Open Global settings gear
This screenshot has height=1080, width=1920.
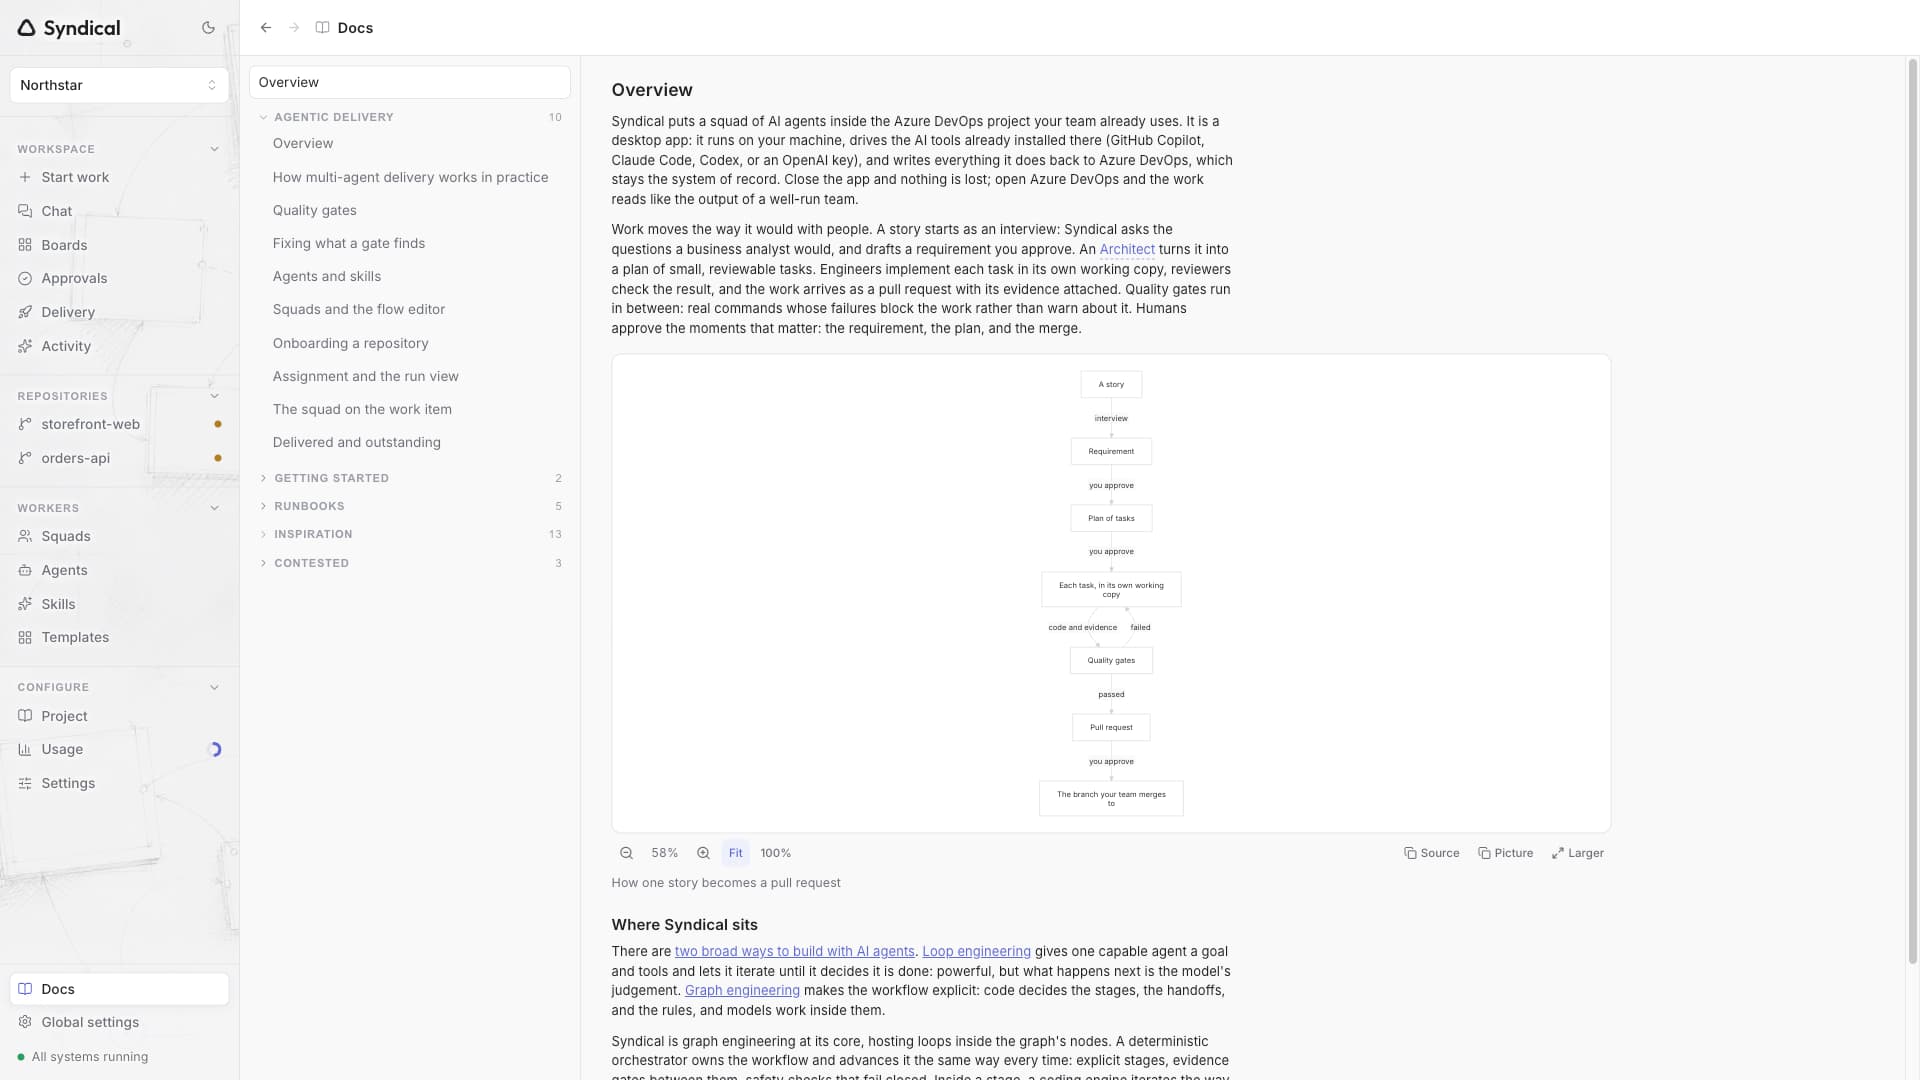(x=25, y=1022)
